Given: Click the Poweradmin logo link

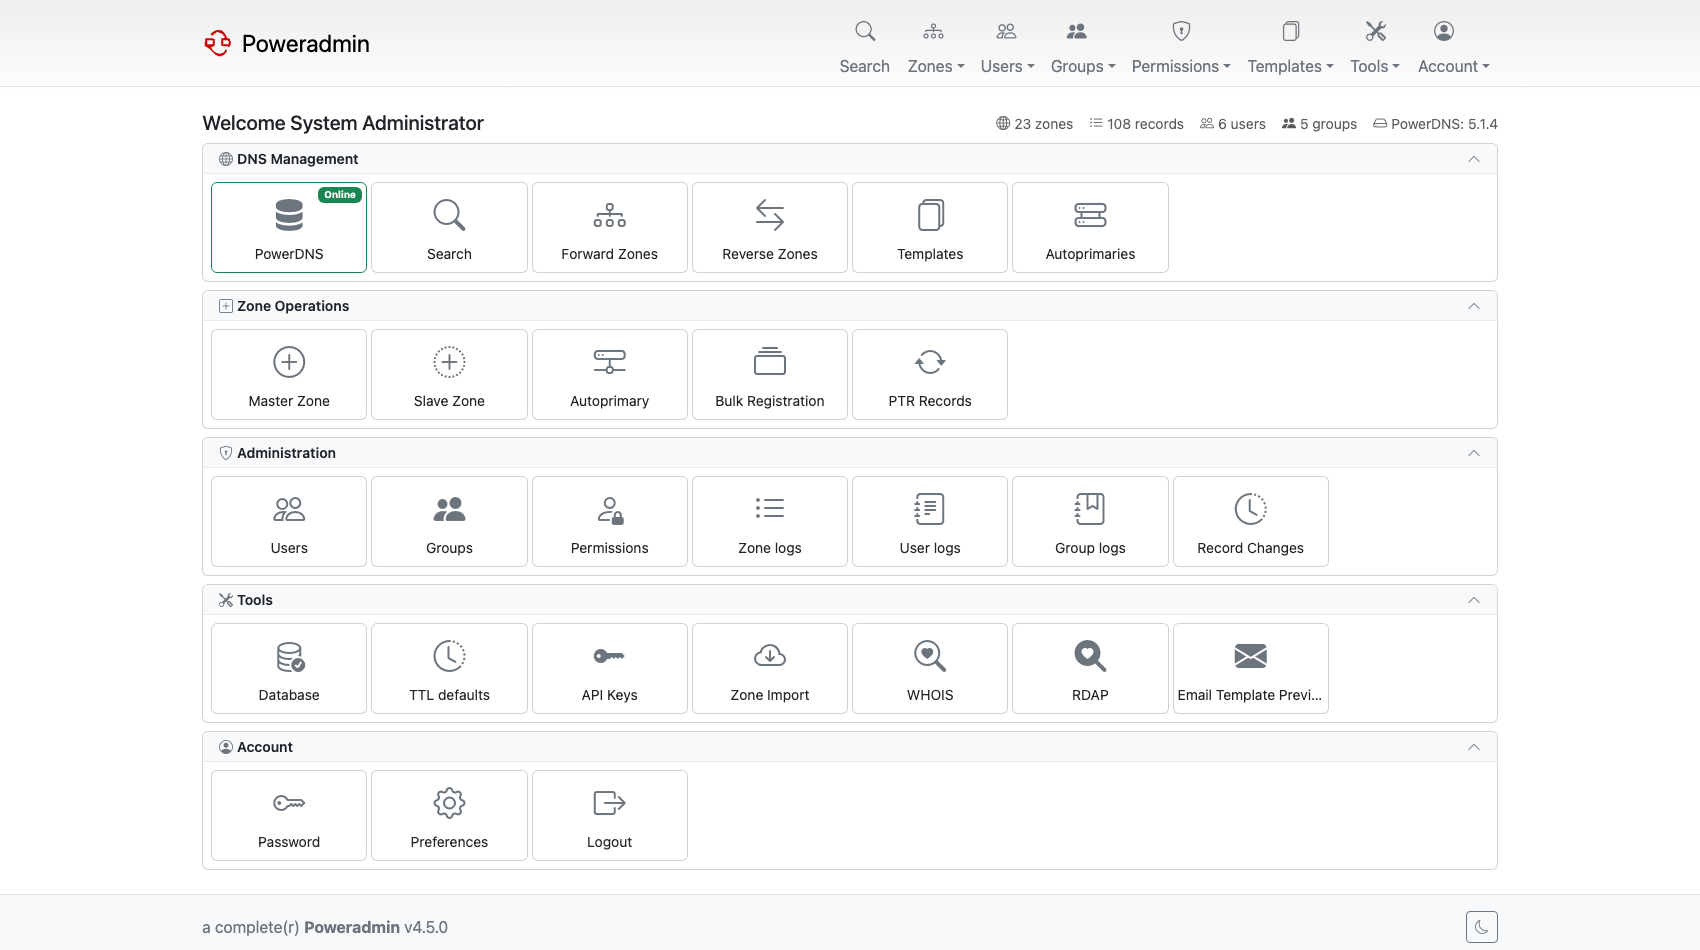Looking at the screenshot, I should coord(287,43).
